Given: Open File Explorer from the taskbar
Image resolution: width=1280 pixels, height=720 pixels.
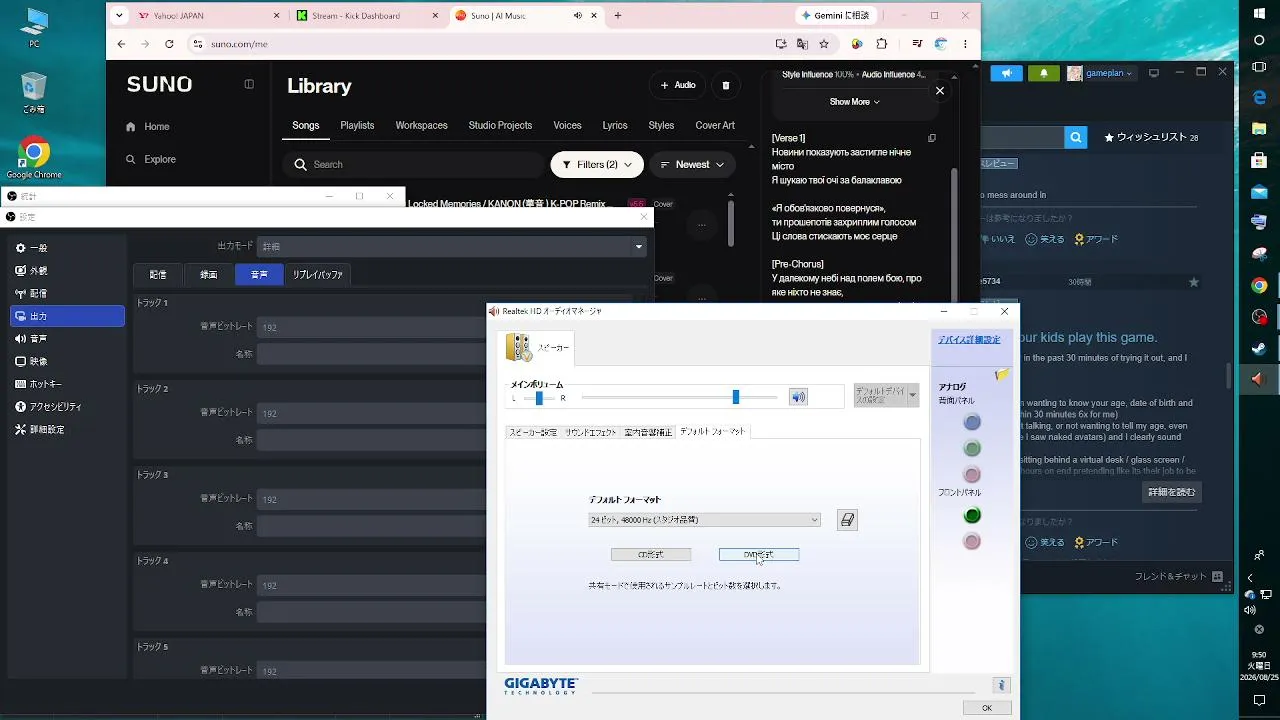Looking at the screenshot, I should (1259, 128).
